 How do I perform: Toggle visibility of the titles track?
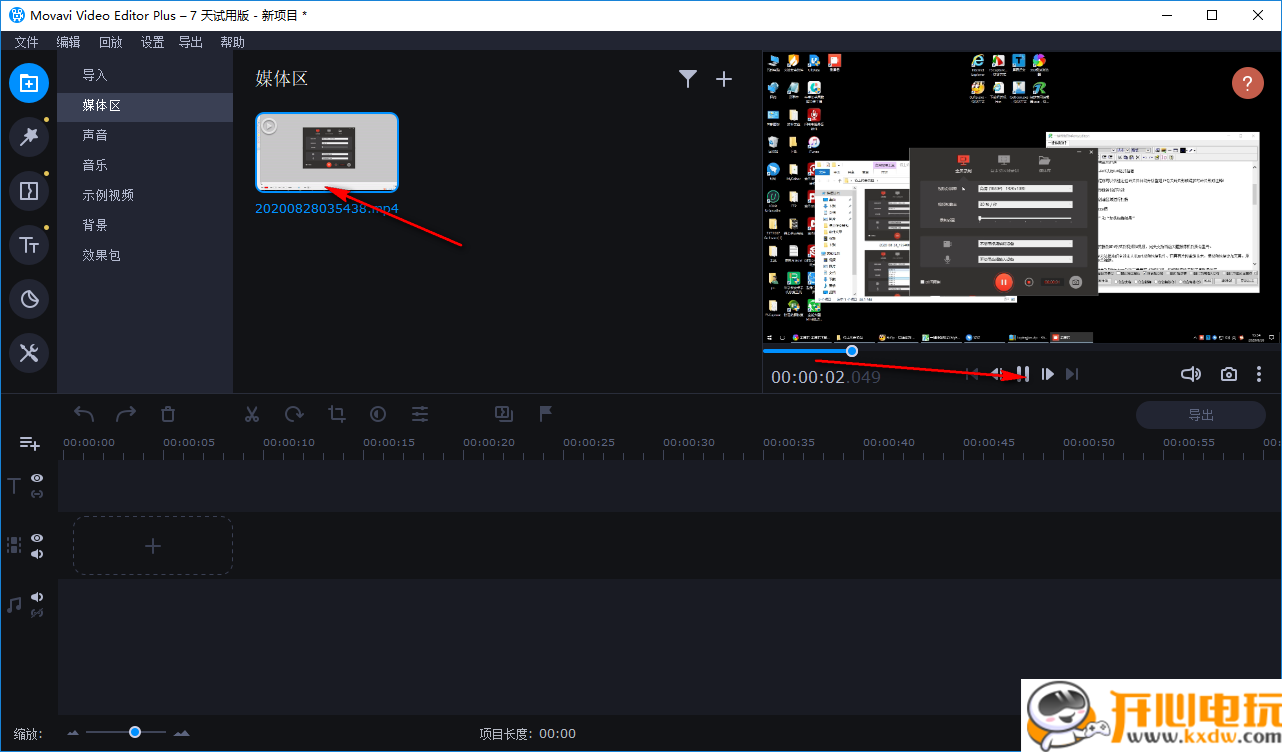coord(37,479)
